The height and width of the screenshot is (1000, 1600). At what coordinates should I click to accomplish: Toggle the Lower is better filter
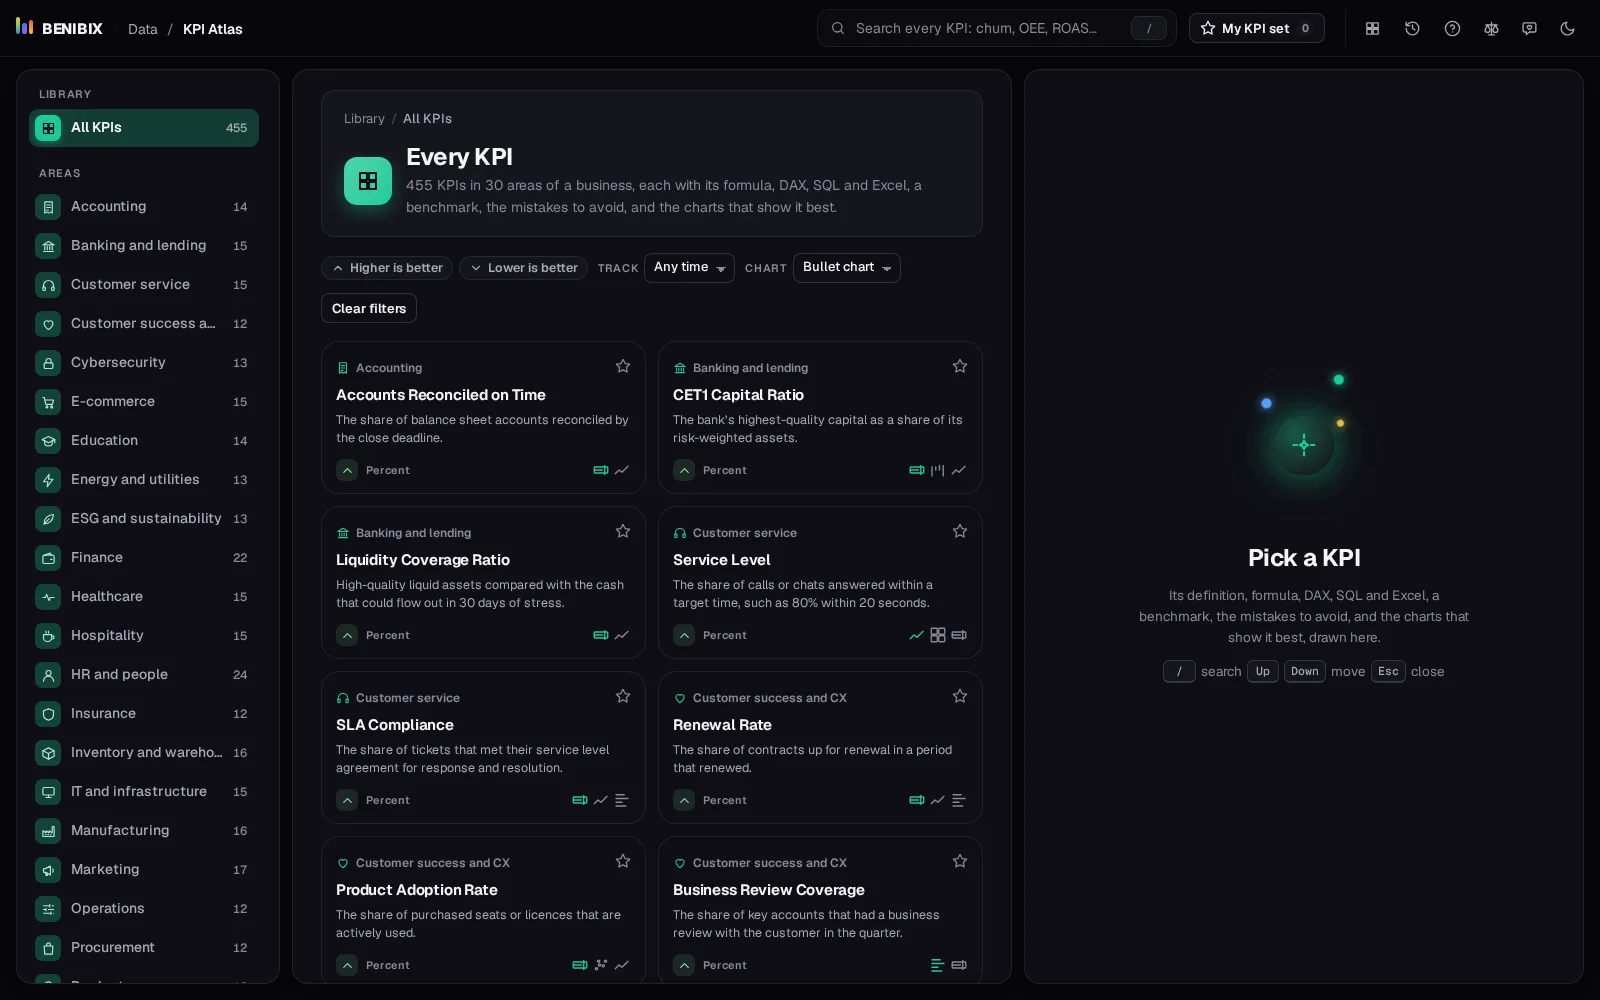tap(524, 268)
